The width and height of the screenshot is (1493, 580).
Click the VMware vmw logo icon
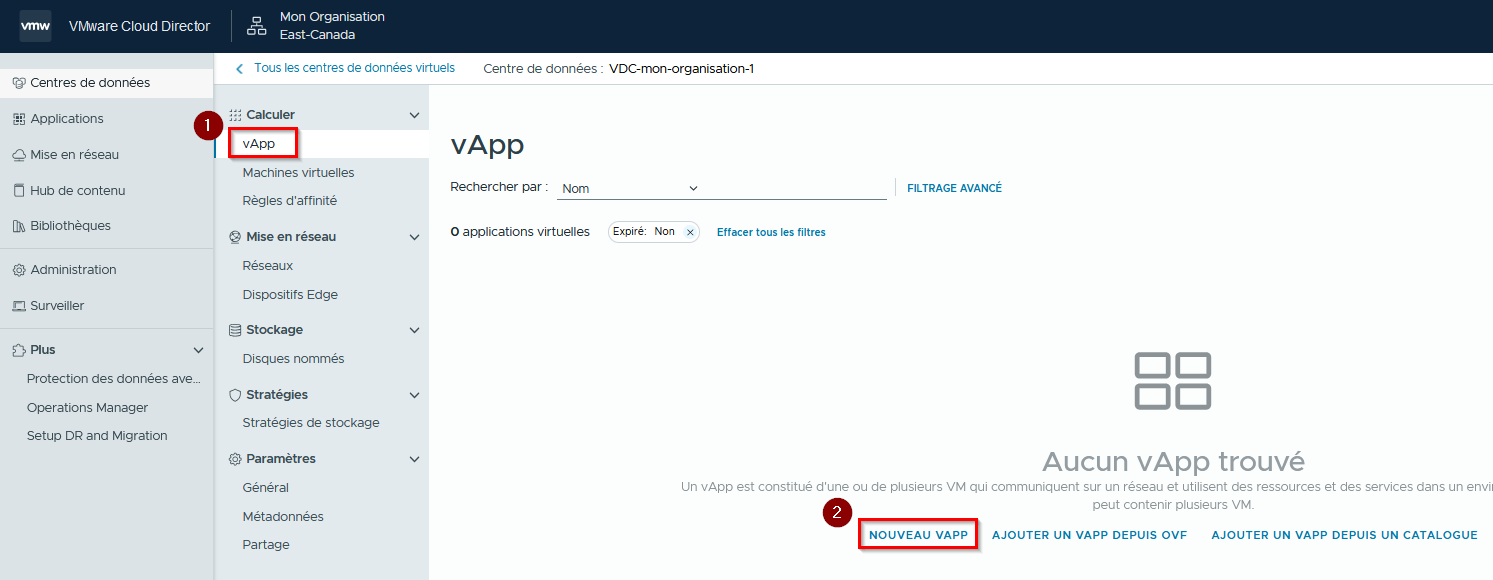[x=35, y=26]
